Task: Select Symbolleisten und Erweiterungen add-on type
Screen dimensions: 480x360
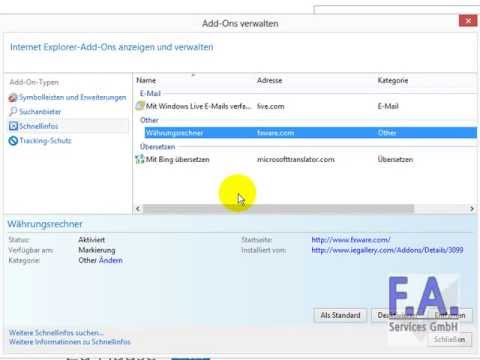Action: [x=72, y=97]
